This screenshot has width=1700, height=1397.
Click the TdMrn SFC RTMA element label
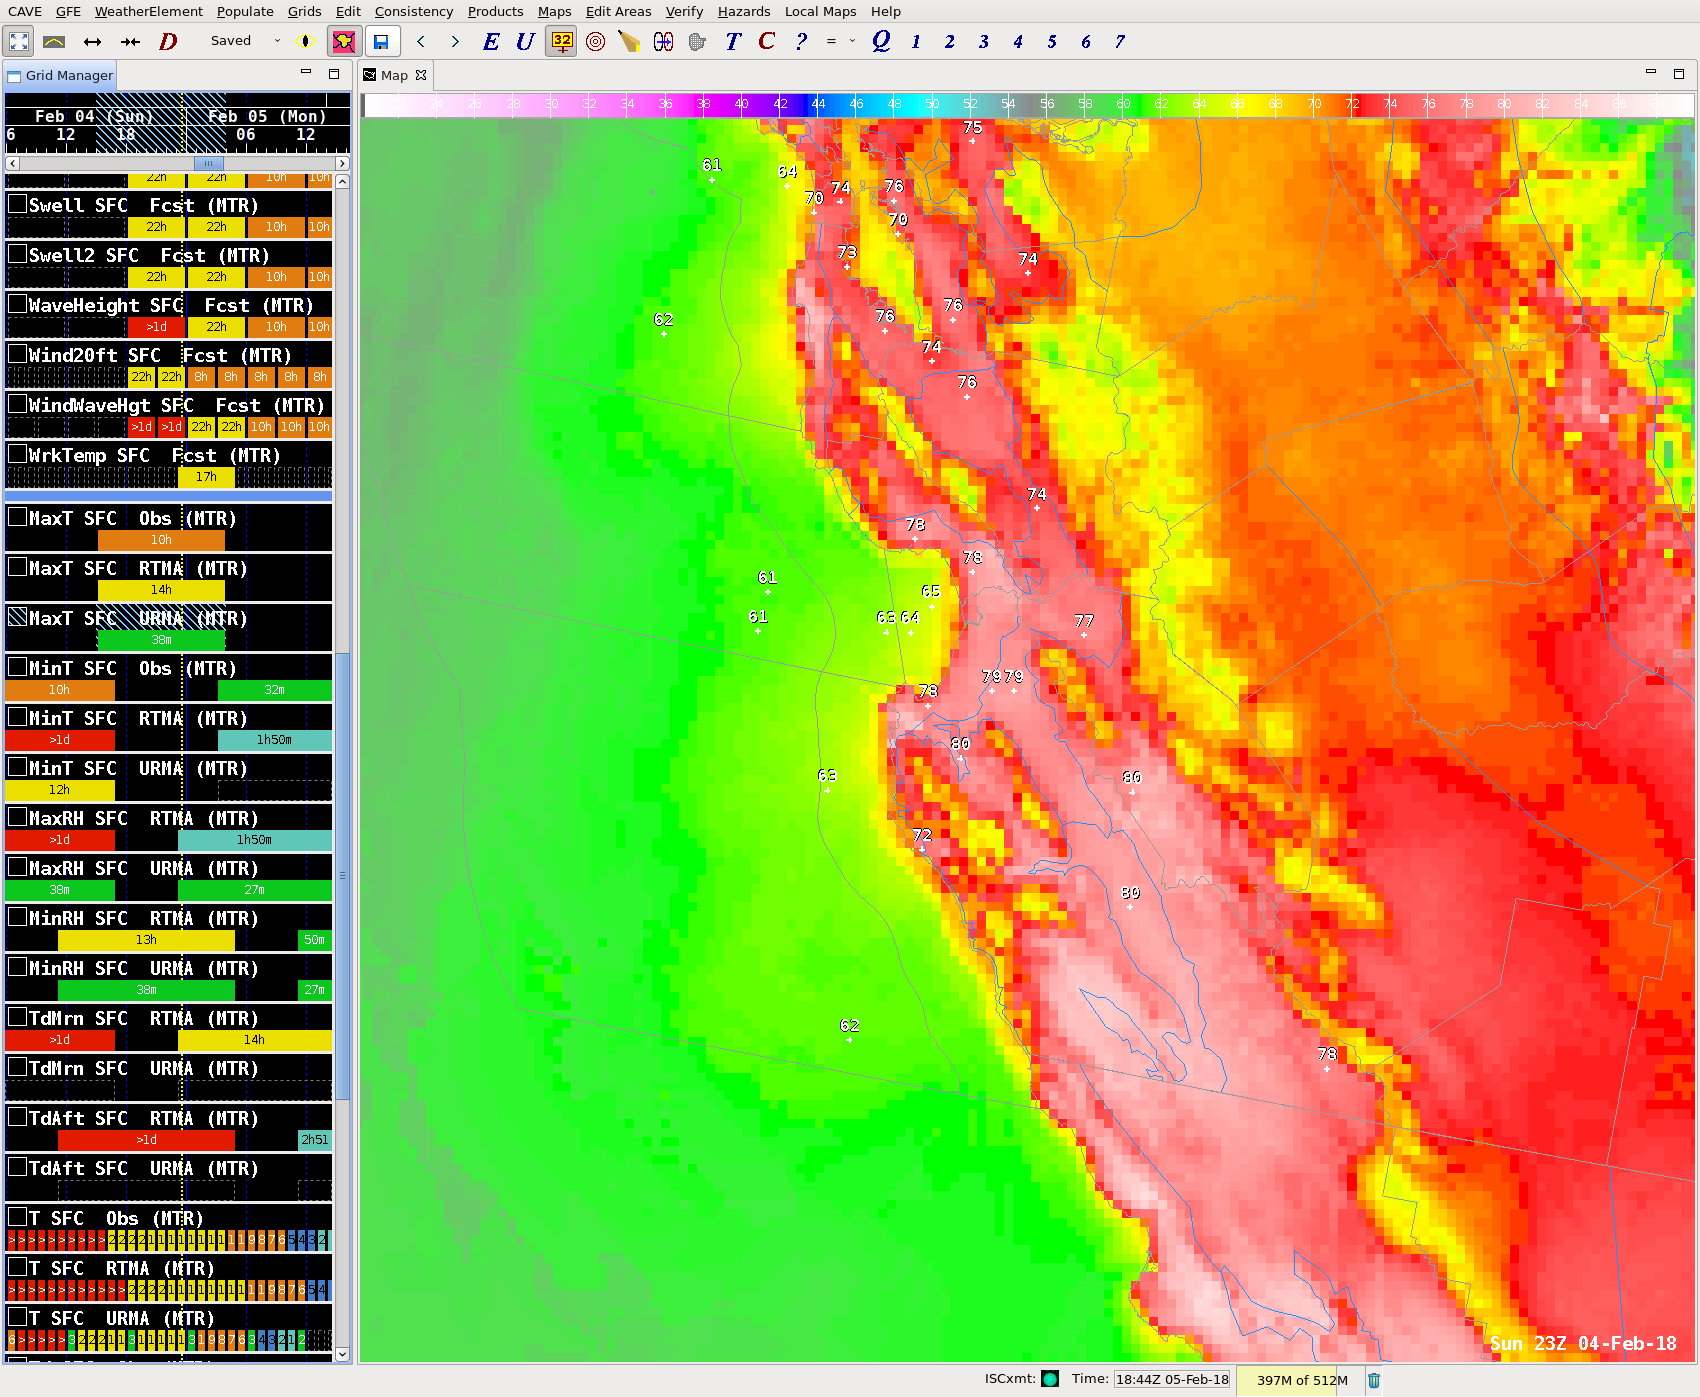(143, 1018)
